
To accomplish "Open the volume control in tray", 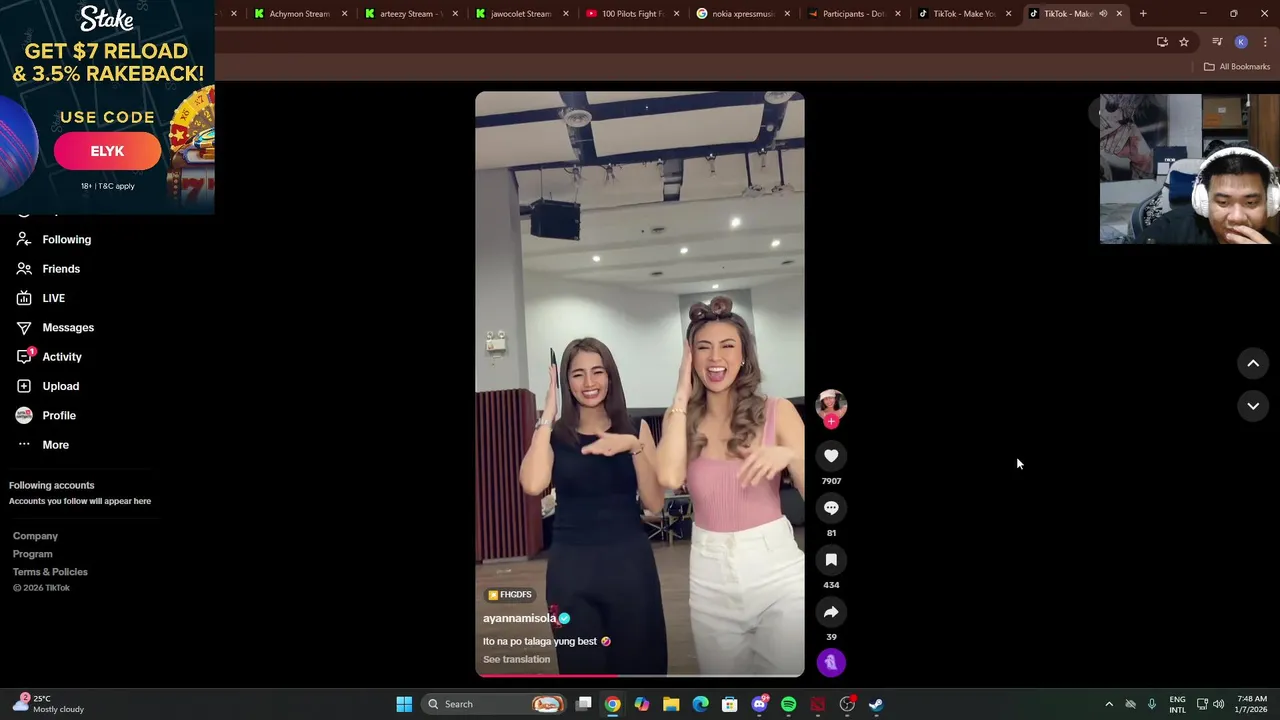I will [1218, 704].
